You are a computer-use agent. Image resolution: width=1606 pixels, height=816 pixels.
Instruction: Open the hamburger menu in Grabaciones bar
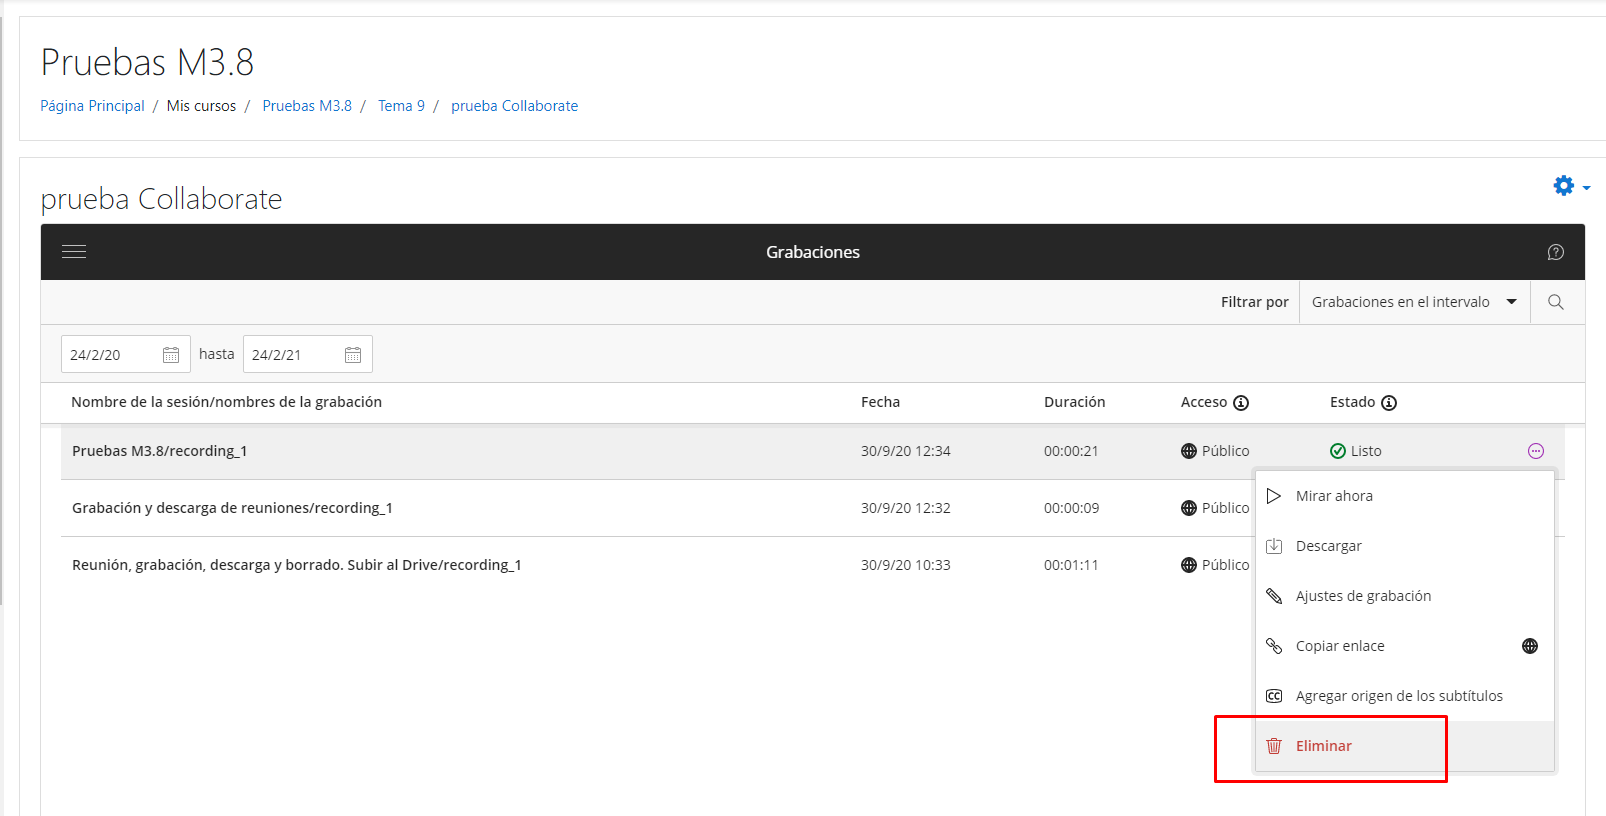coord(74,252)
